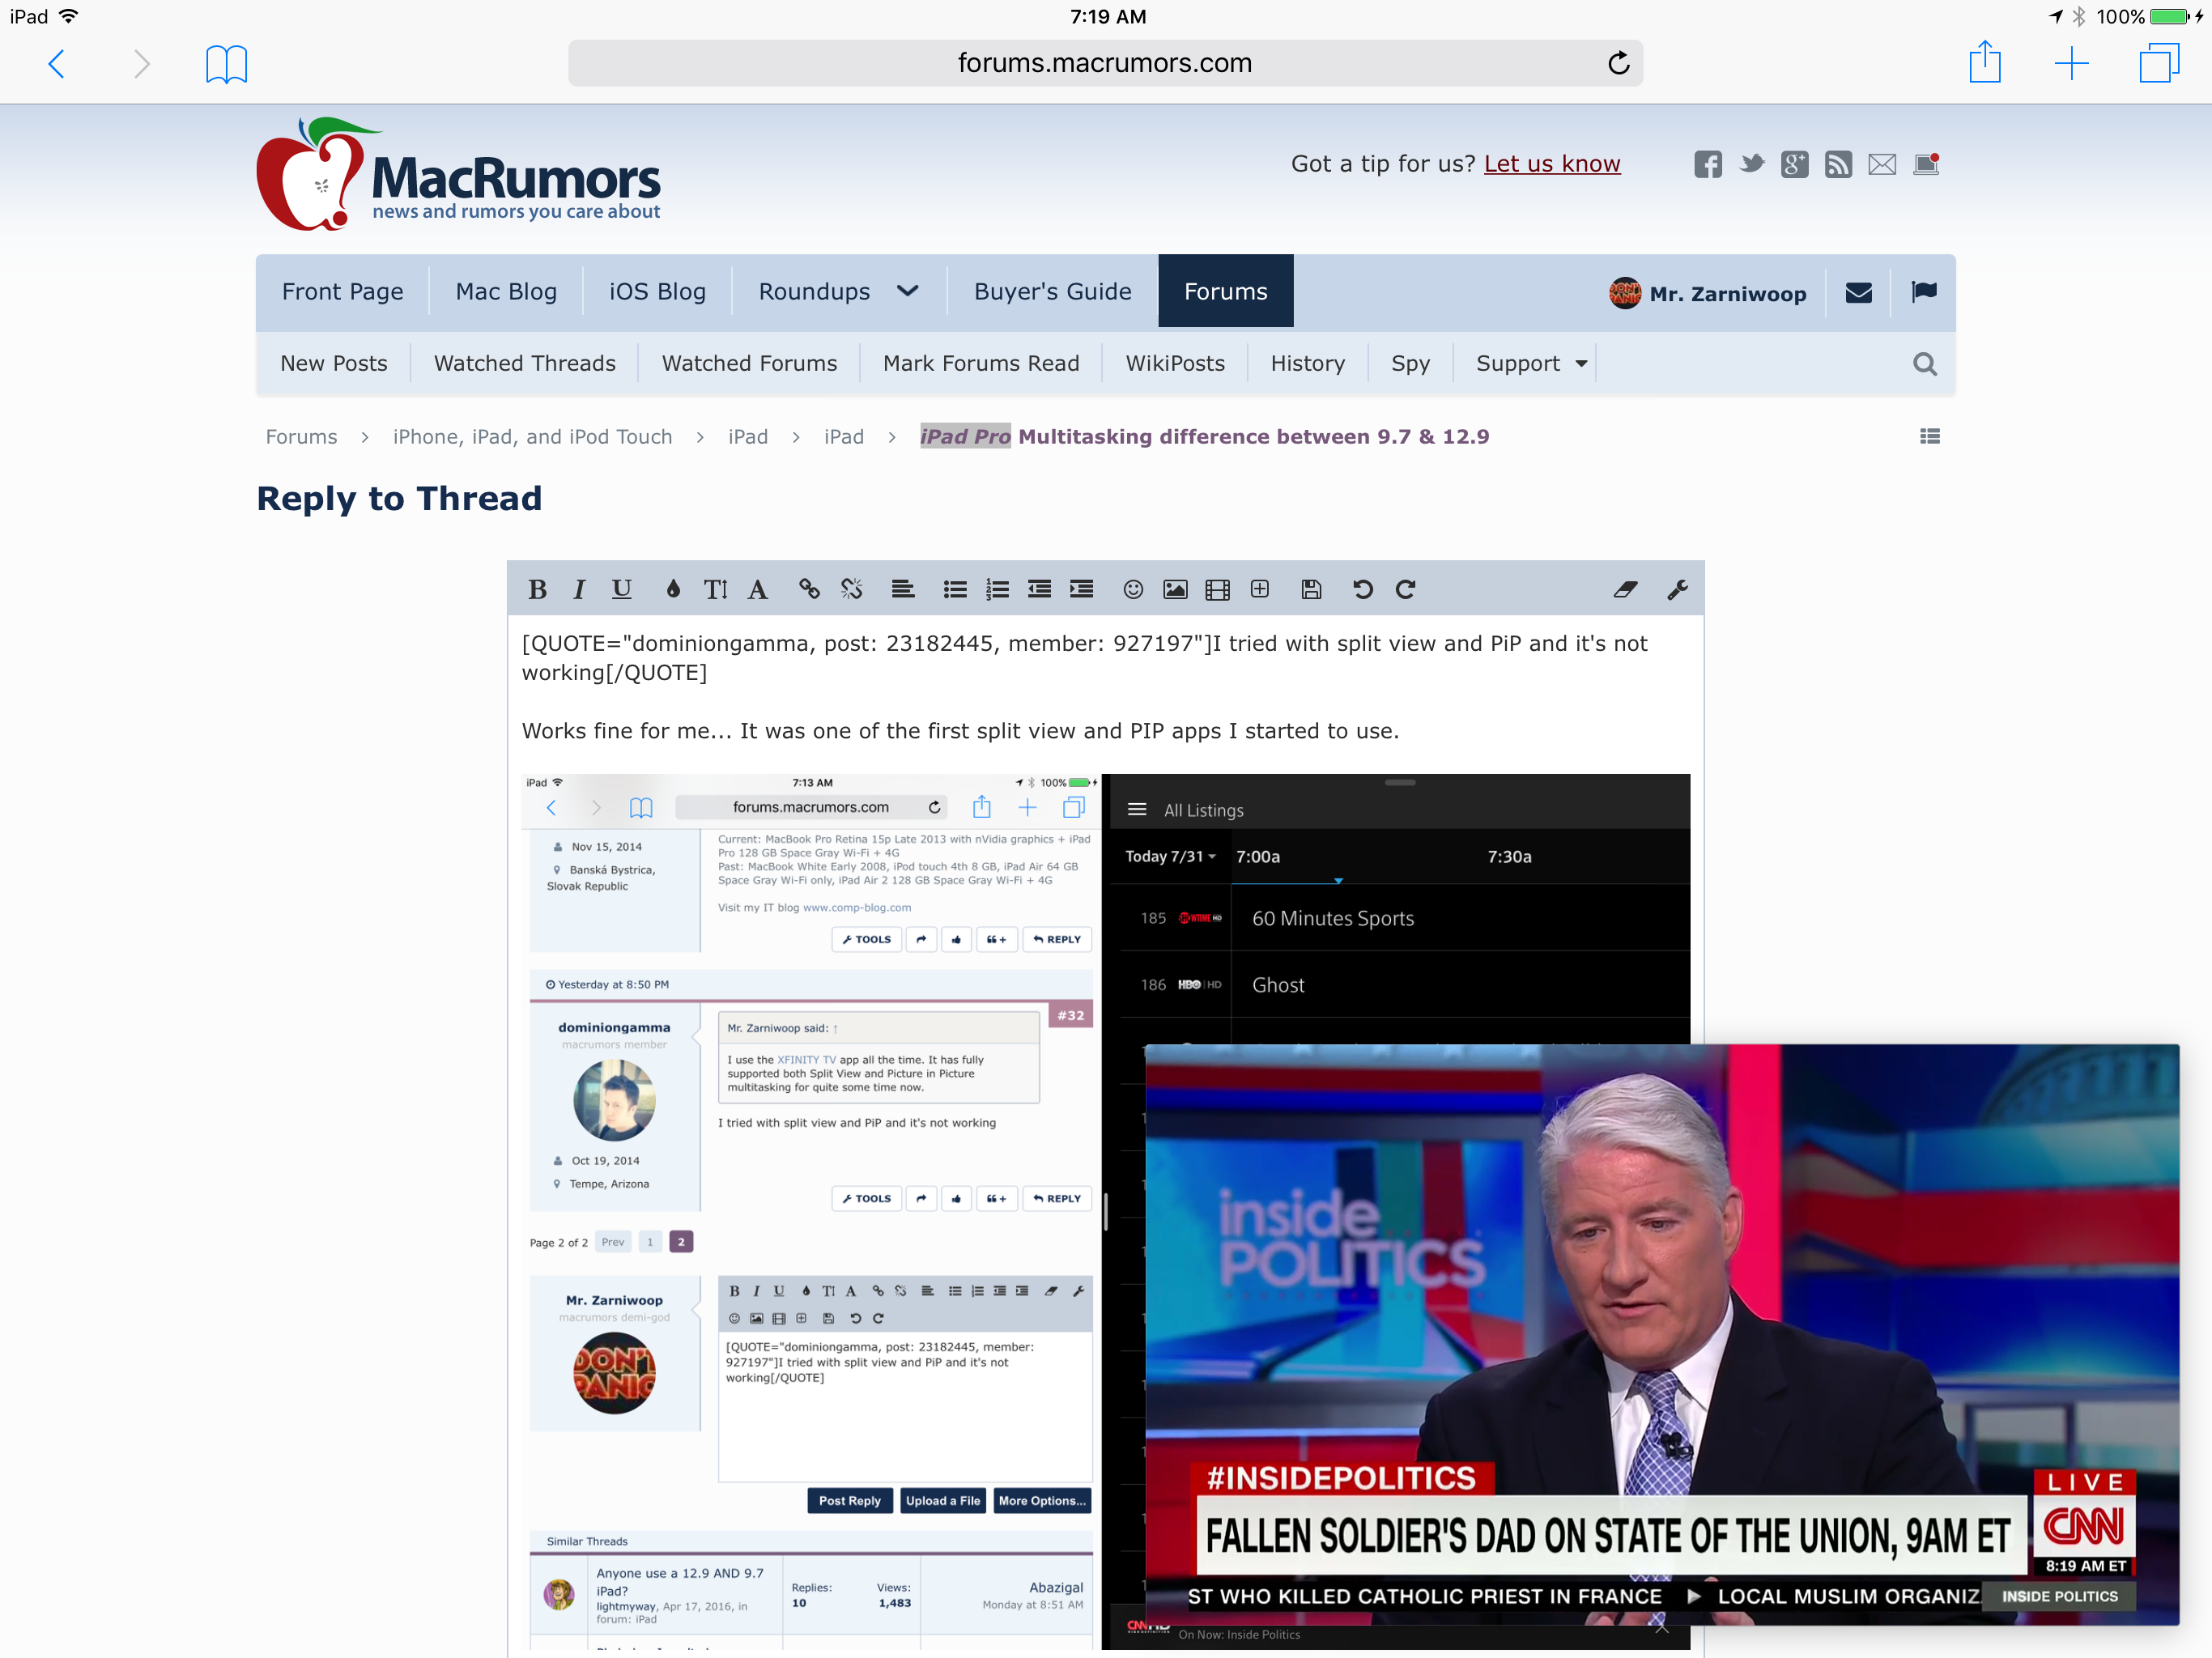Open the email newsletter envelope icon

click(1882, 164)
